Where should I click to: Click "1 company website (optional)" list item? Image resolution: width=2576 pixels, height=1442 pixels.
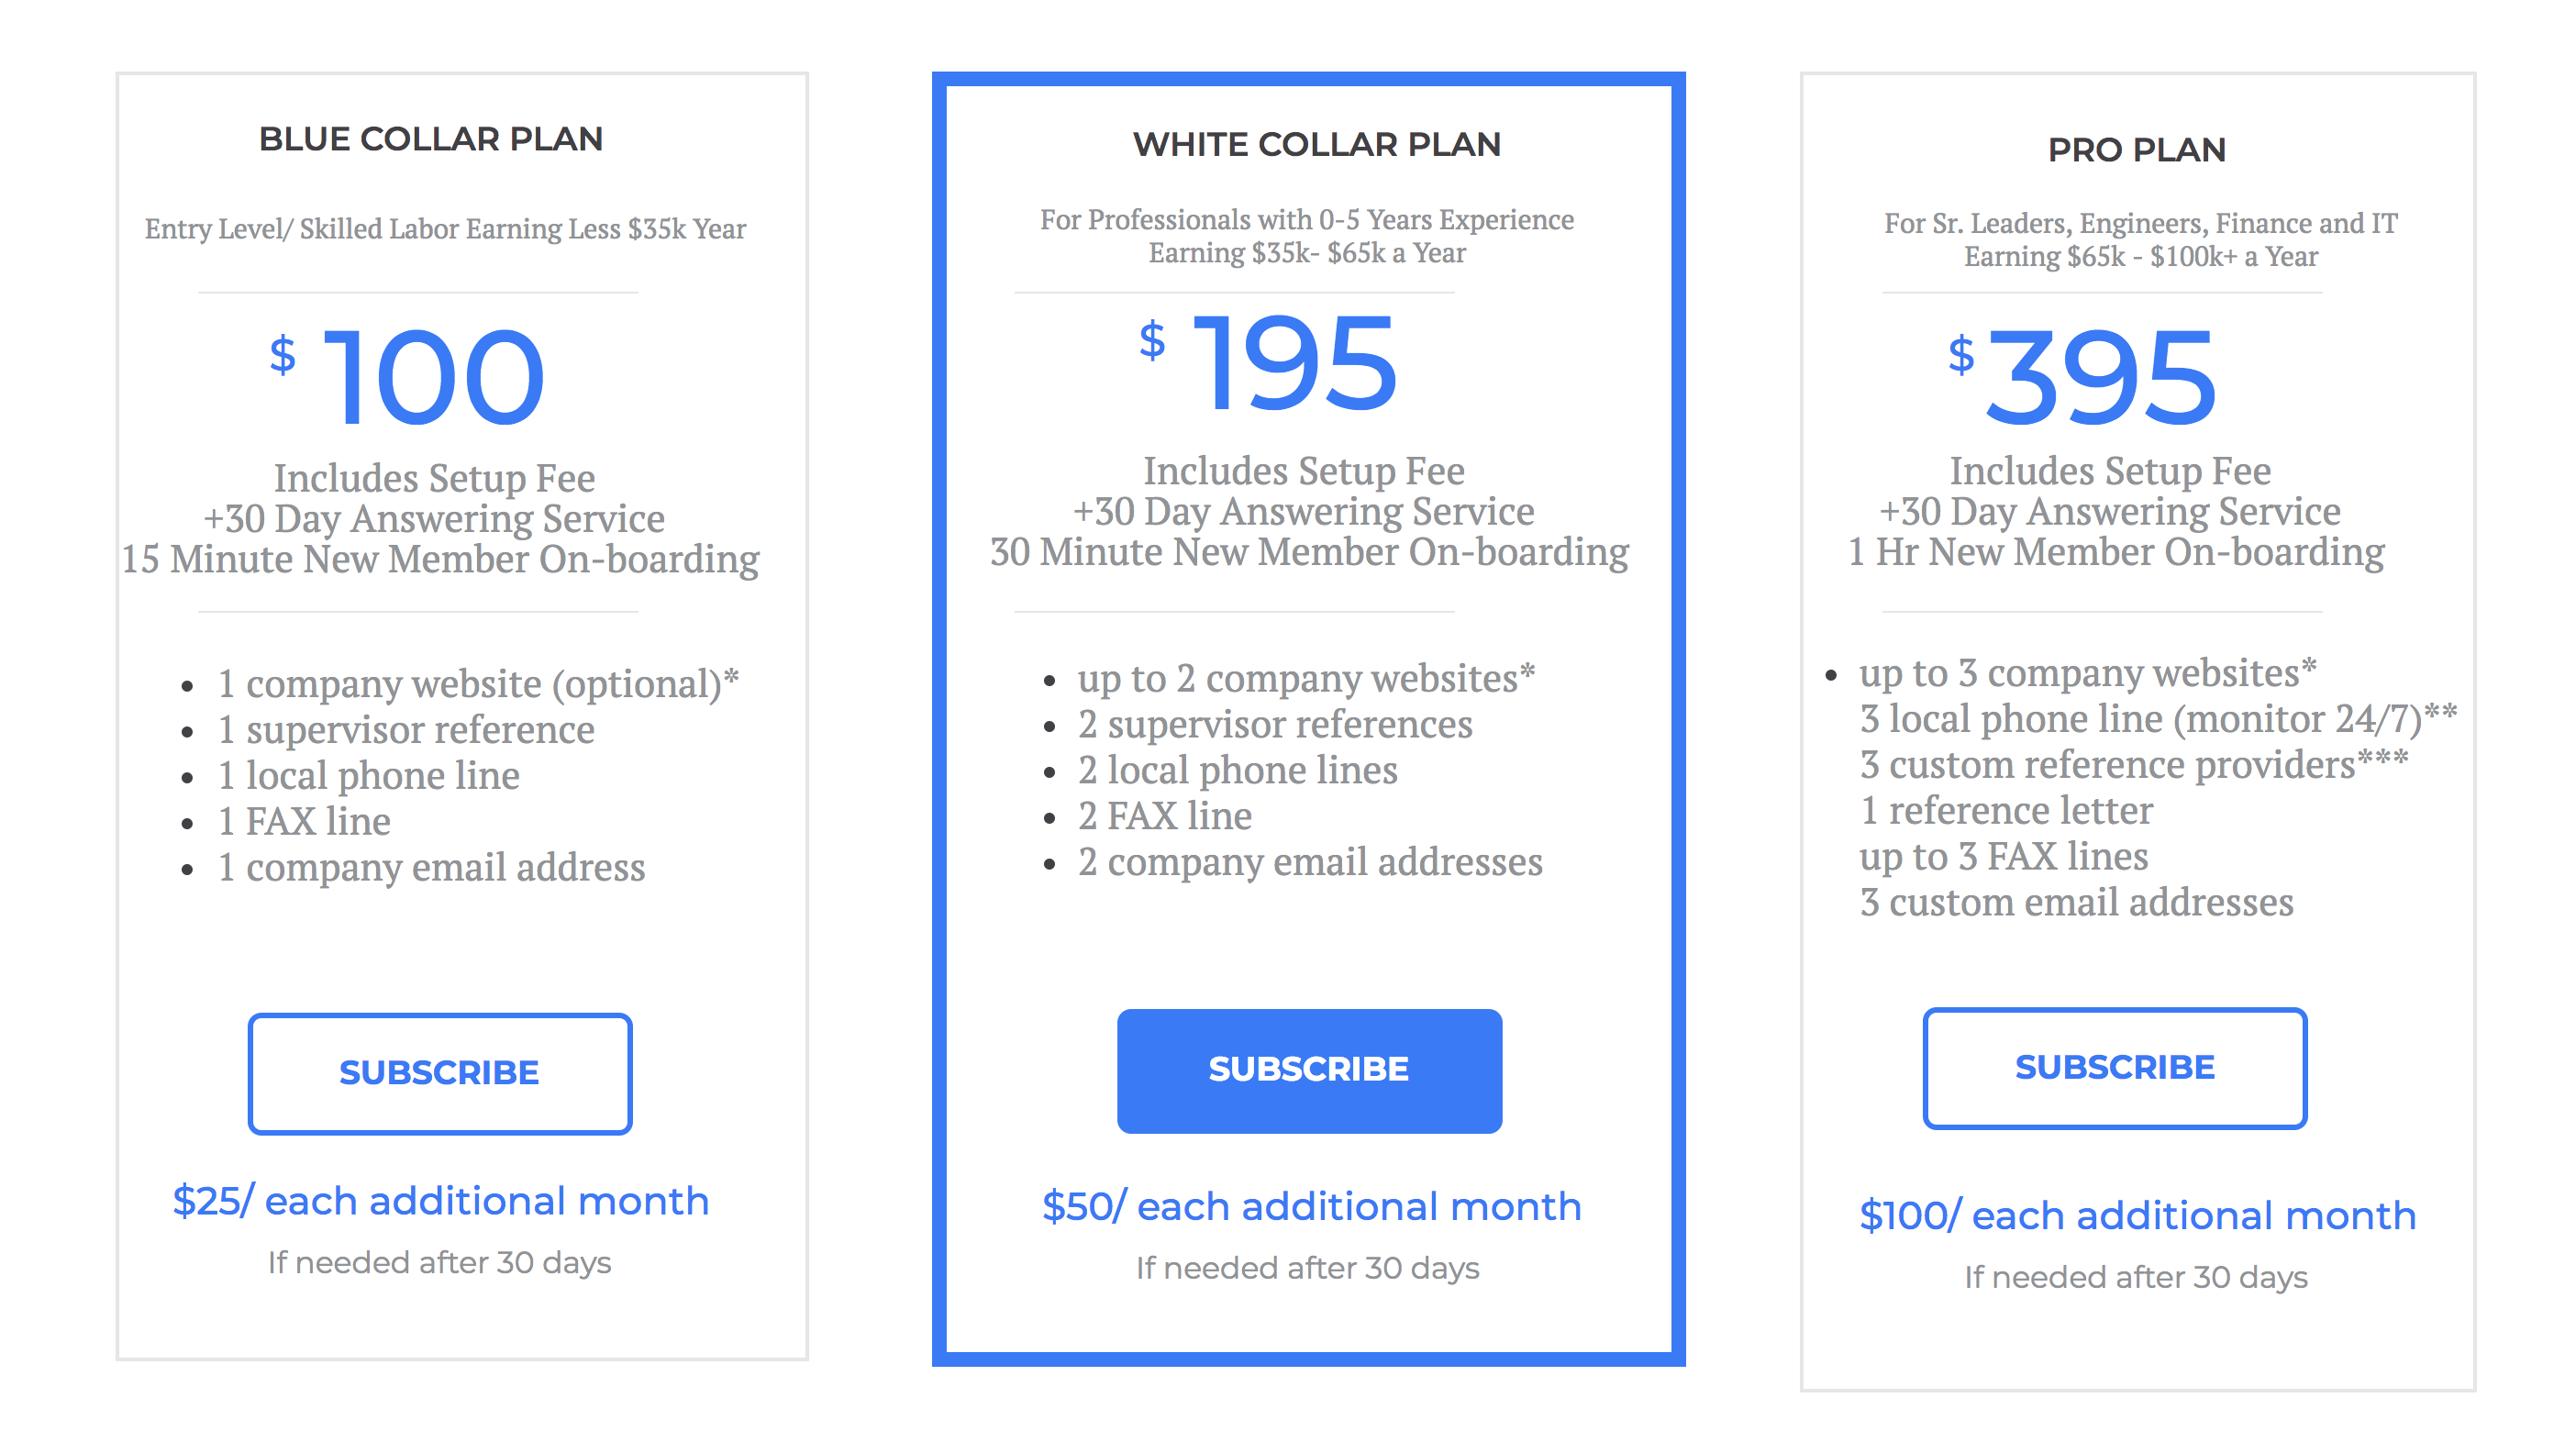click(x=477, y=684)
